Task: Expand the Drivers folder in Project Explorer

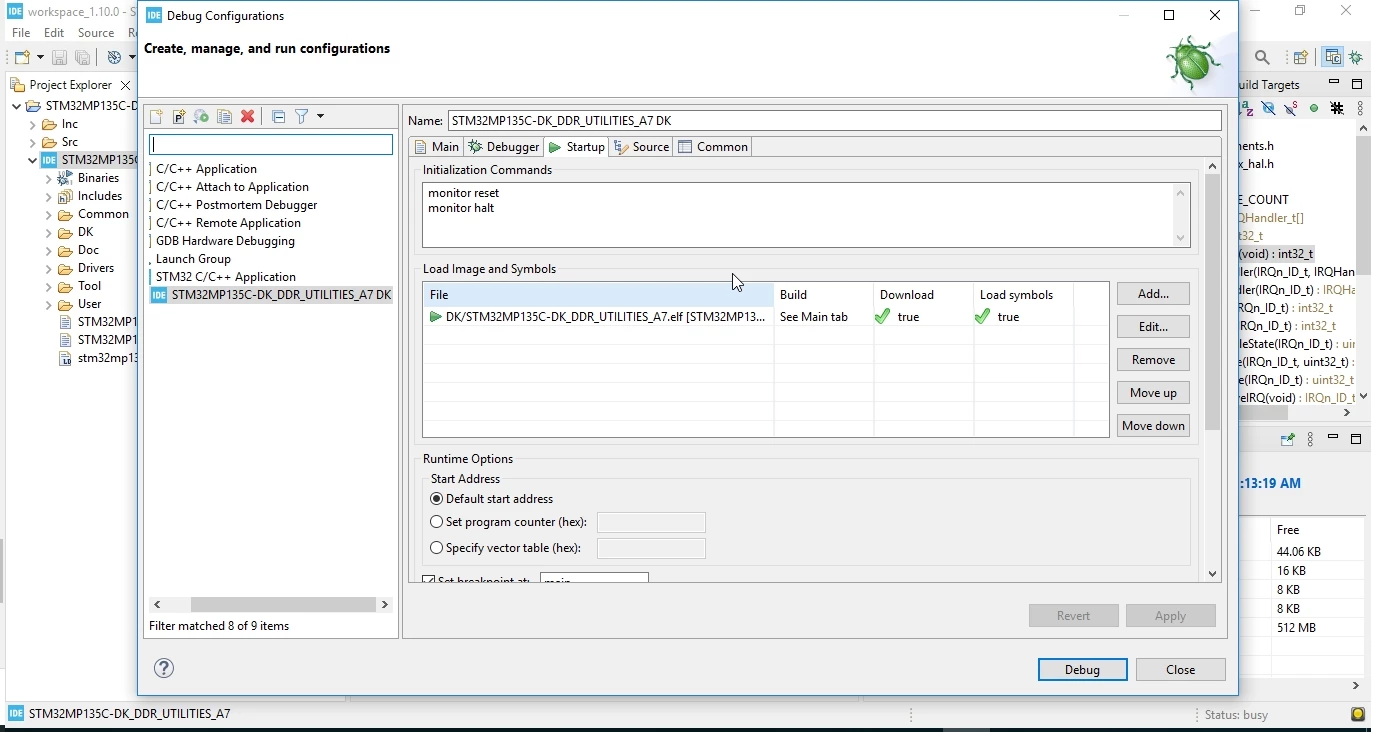Action: tap(48, 268)
